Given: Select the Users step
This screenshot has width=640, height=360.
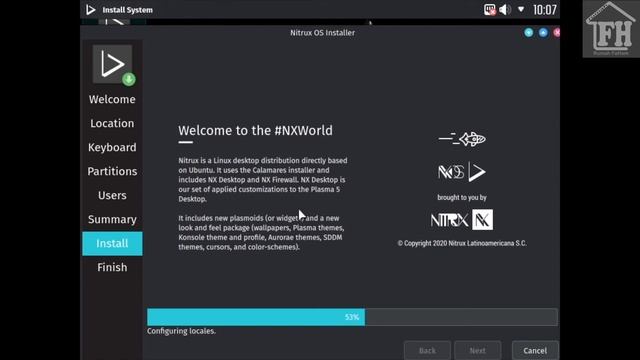Looking at the screenshot, I should (x=112, y=196).
